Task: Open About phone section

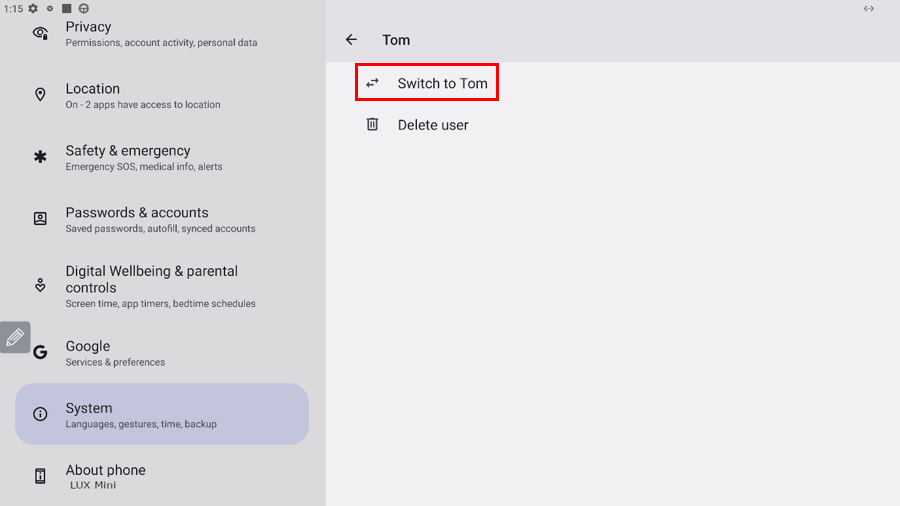Action: point(105,476)
